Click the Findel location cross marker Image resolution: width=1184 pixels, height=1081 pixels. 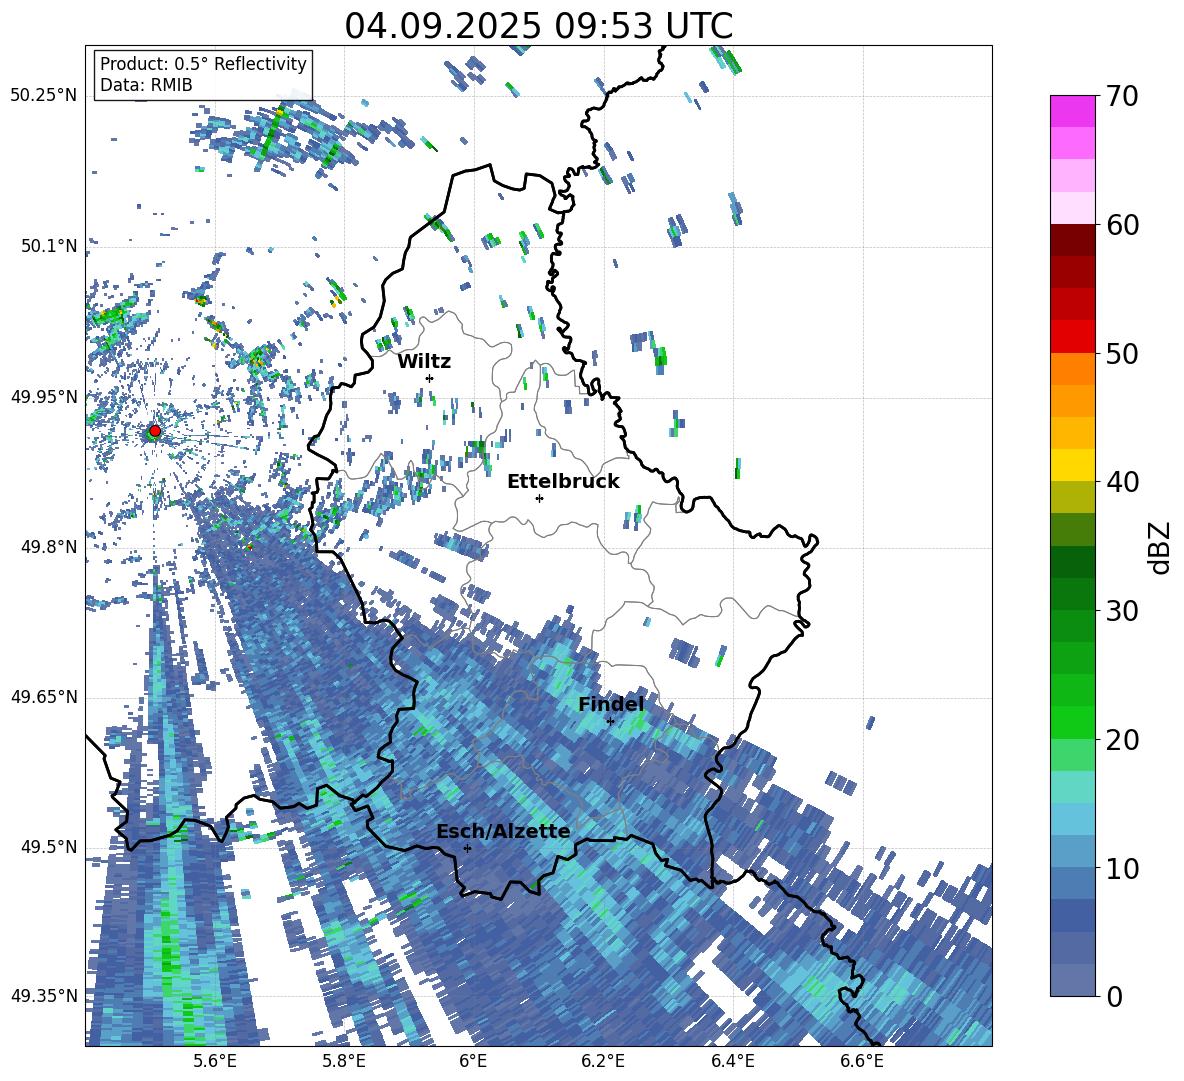[610, 722]
